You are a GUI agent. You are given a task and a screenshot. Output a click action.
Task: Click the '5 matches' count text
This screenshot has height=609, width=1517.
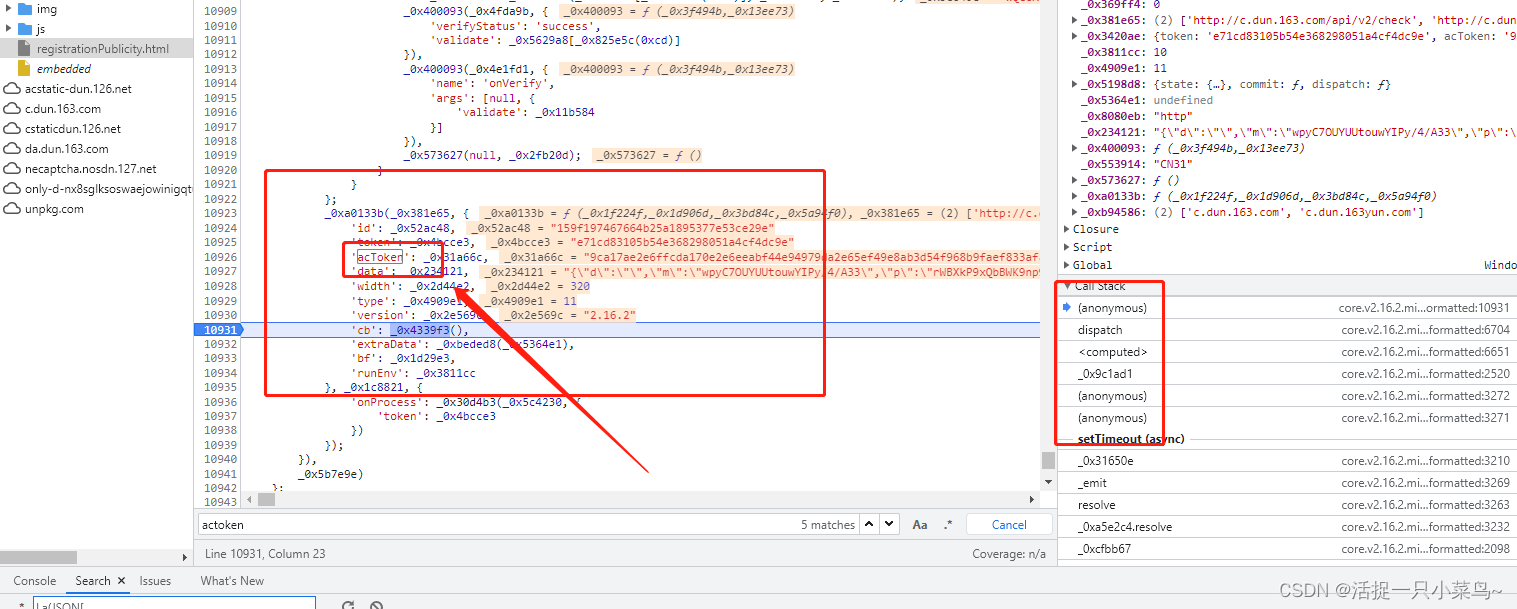tap(828, 525)
